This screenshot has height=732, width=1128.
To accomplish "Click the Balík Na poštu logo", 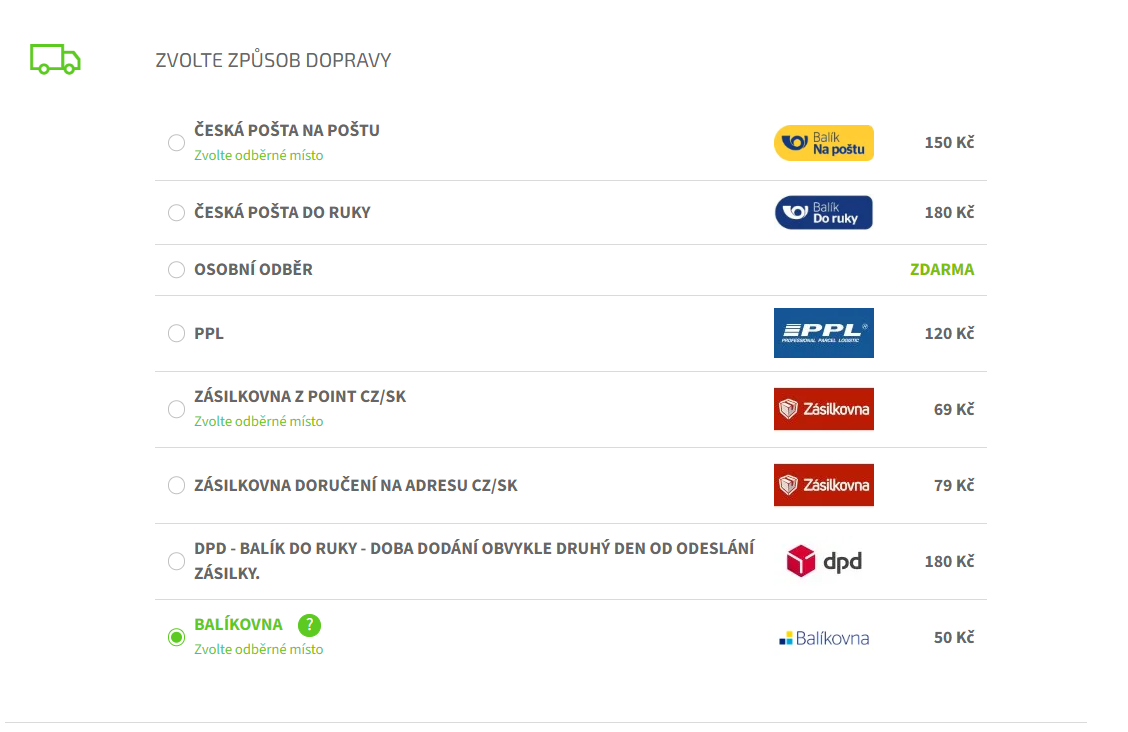I will (x=824, y=143).
